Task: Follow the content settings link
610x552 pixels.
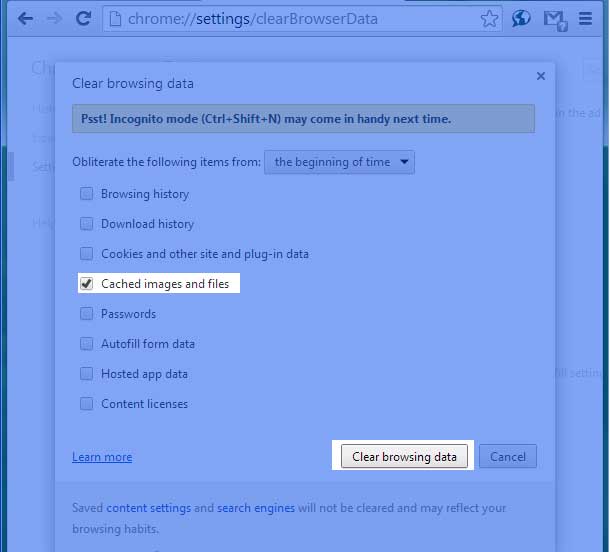Action: (149, 508)
